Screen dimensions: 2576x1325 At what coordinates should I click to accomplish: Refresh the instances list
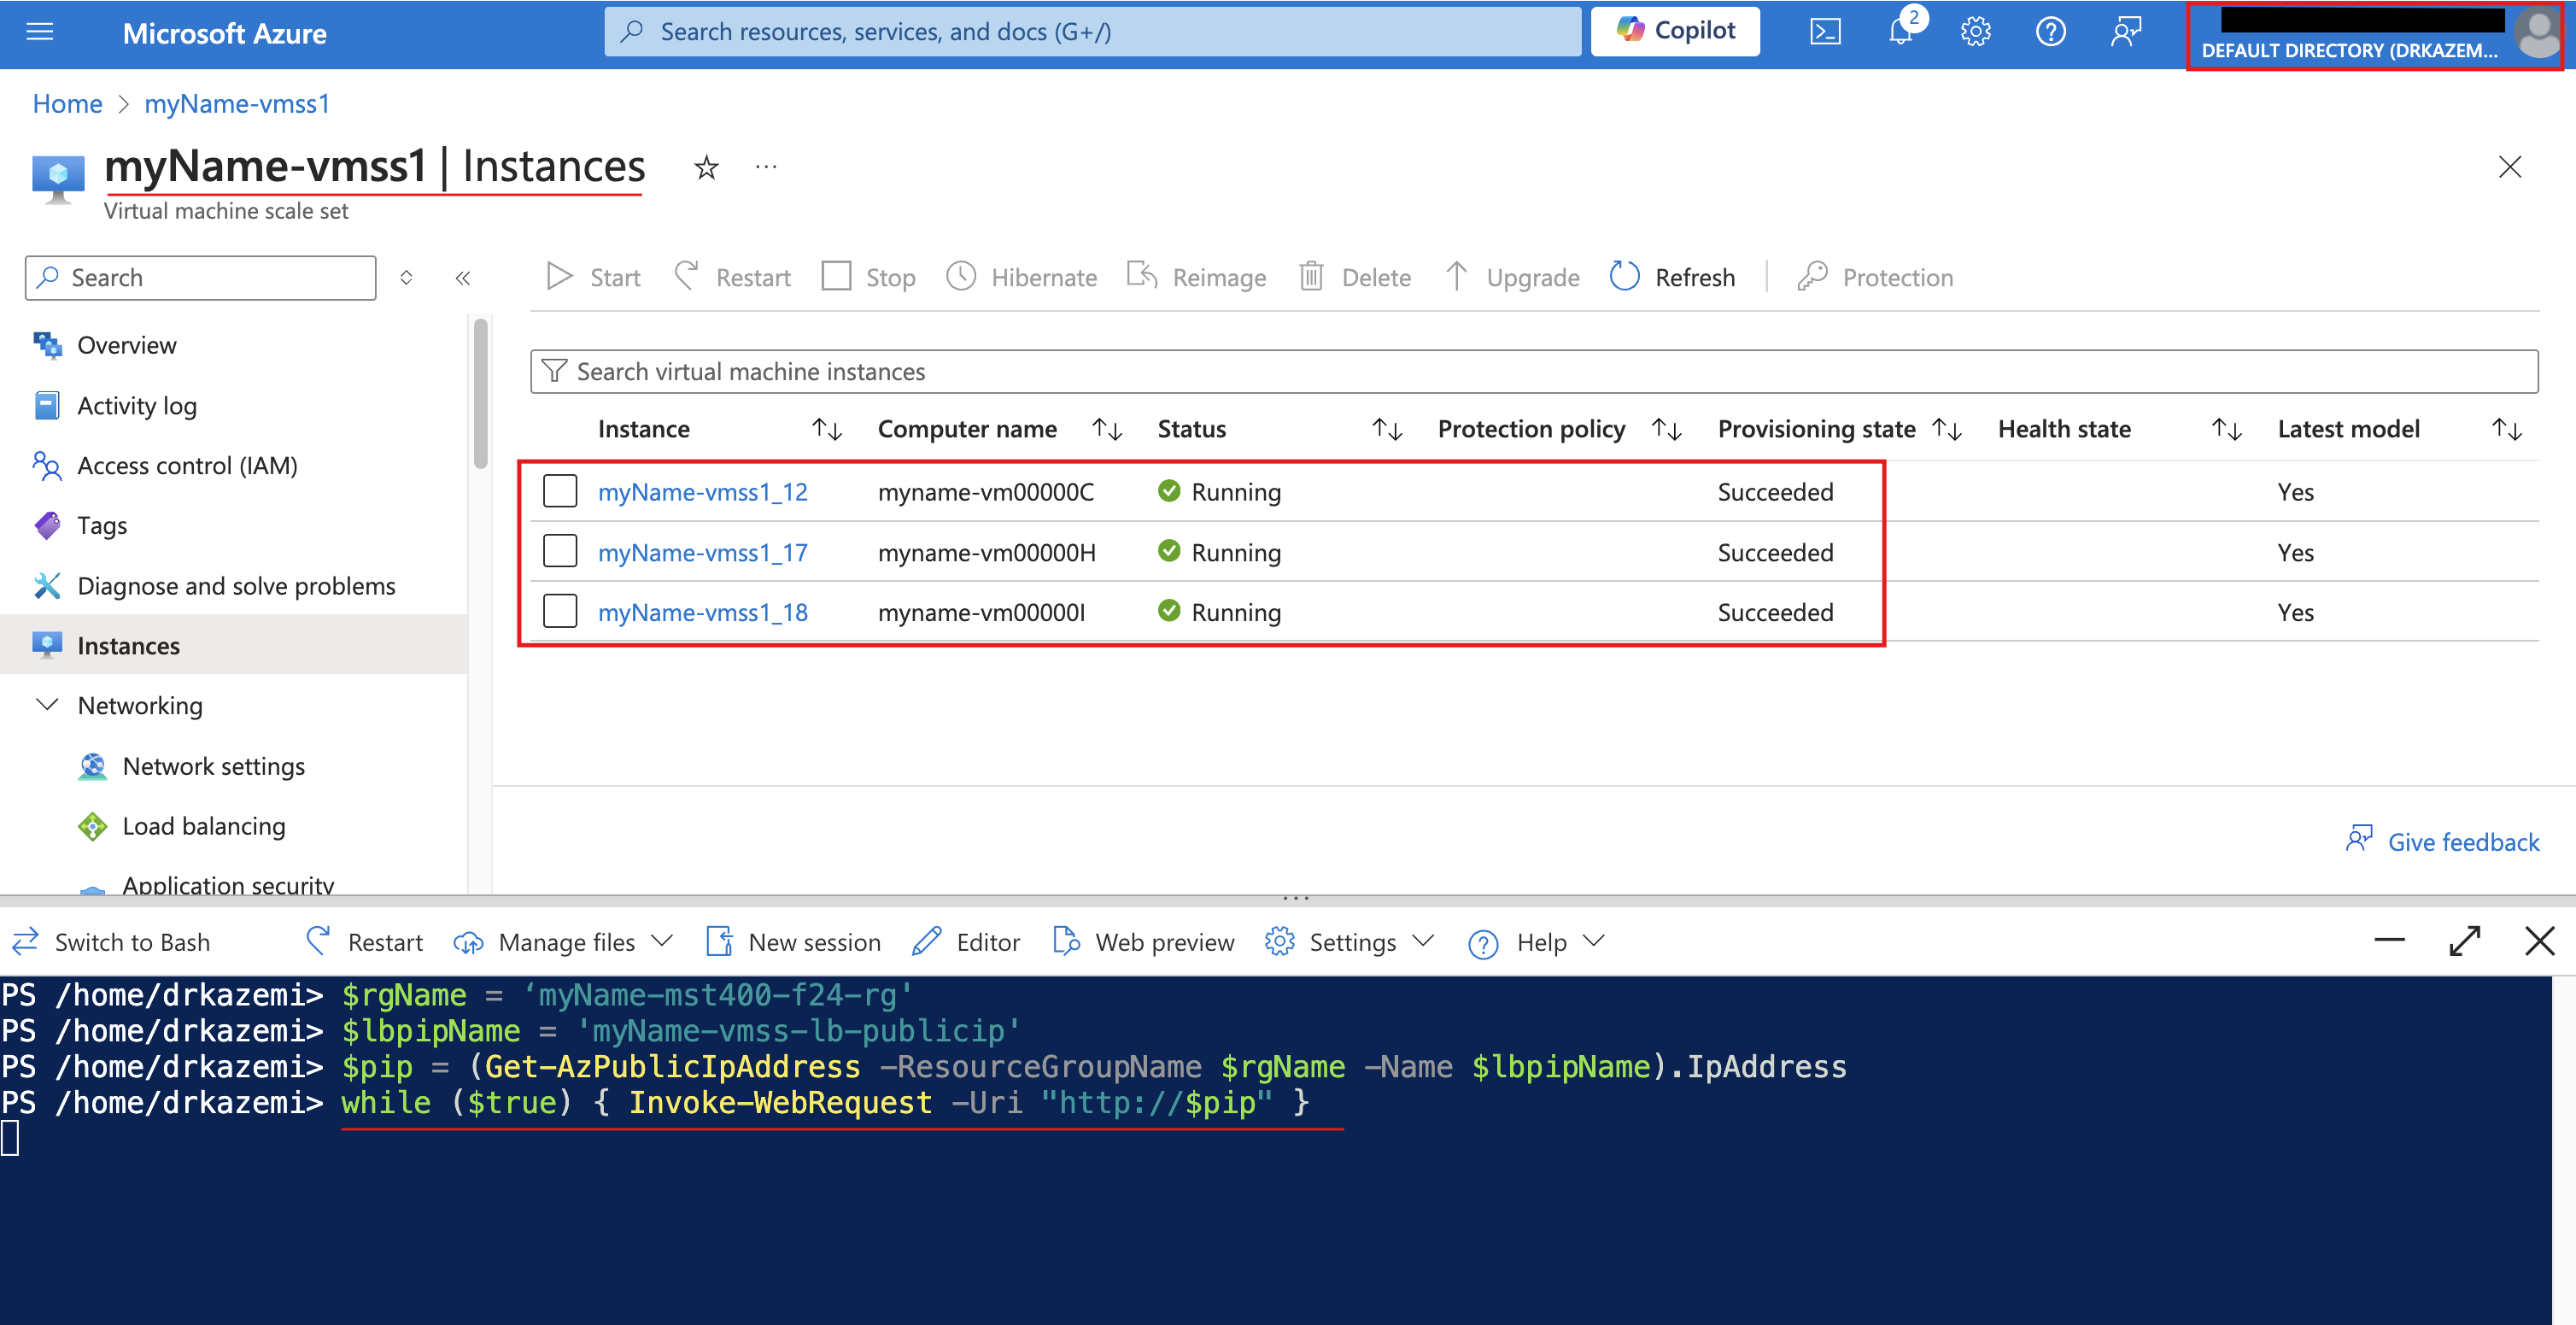click(x=1673, y=277)
